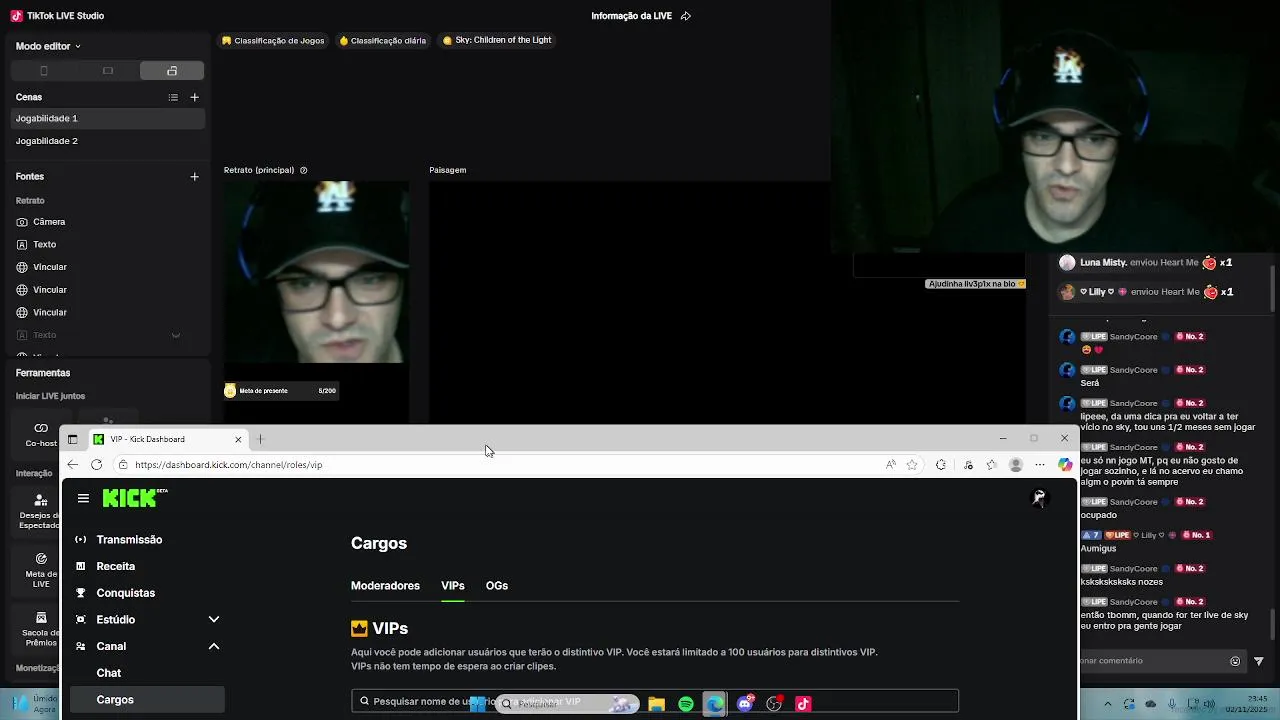Open the Co-host tool

click(41, 434)
